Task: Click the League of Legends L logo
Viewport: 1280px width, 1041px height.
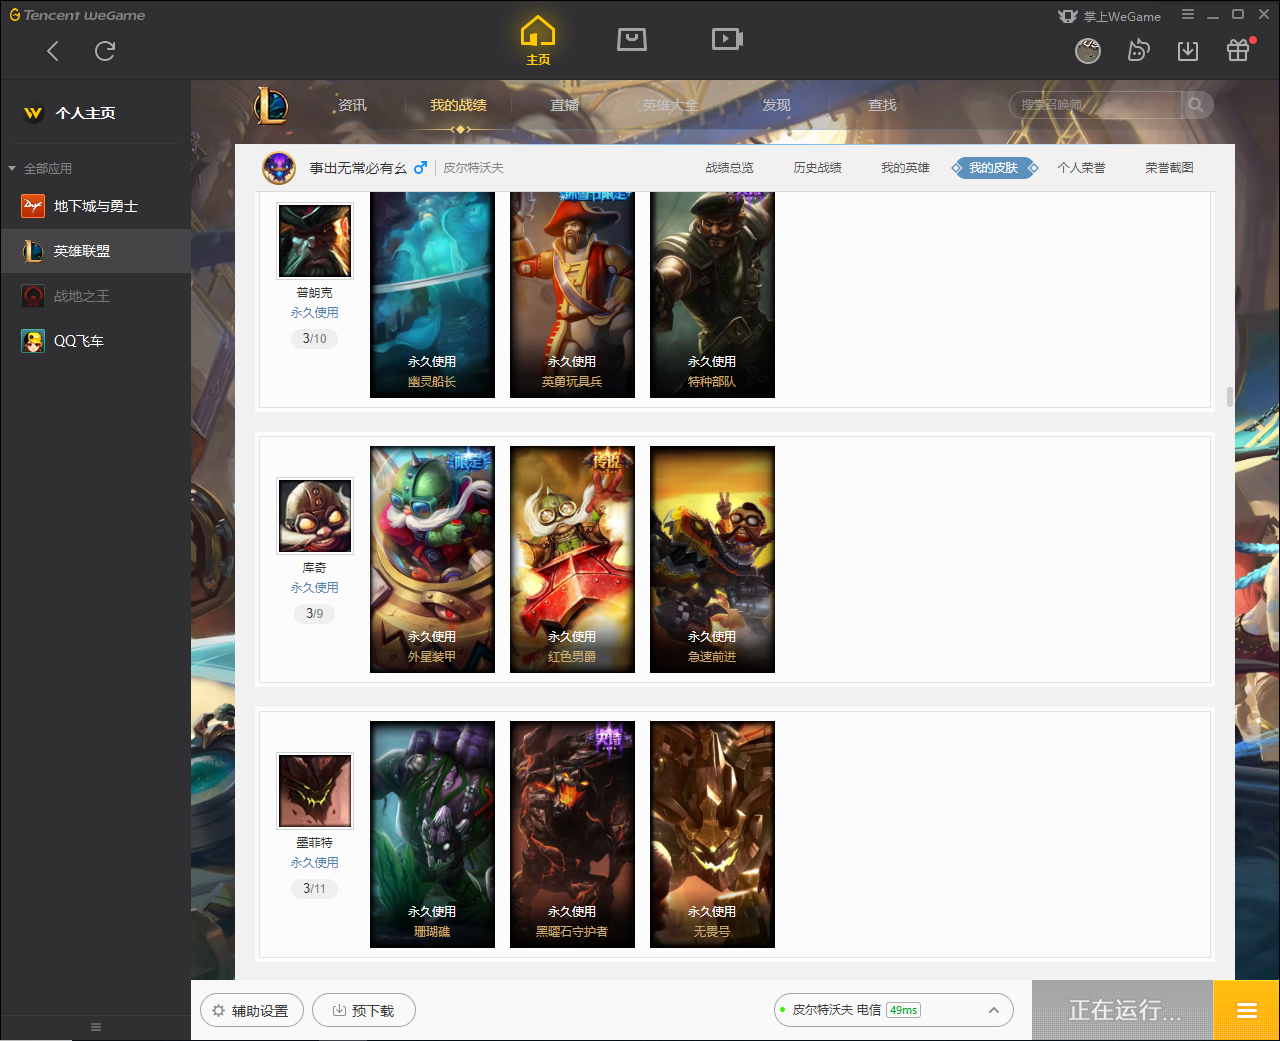Action: tap(271, 105)
